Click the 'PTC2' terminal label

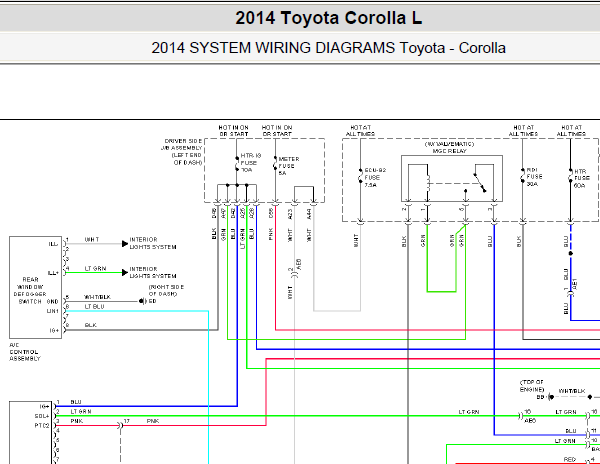(42, 426)
